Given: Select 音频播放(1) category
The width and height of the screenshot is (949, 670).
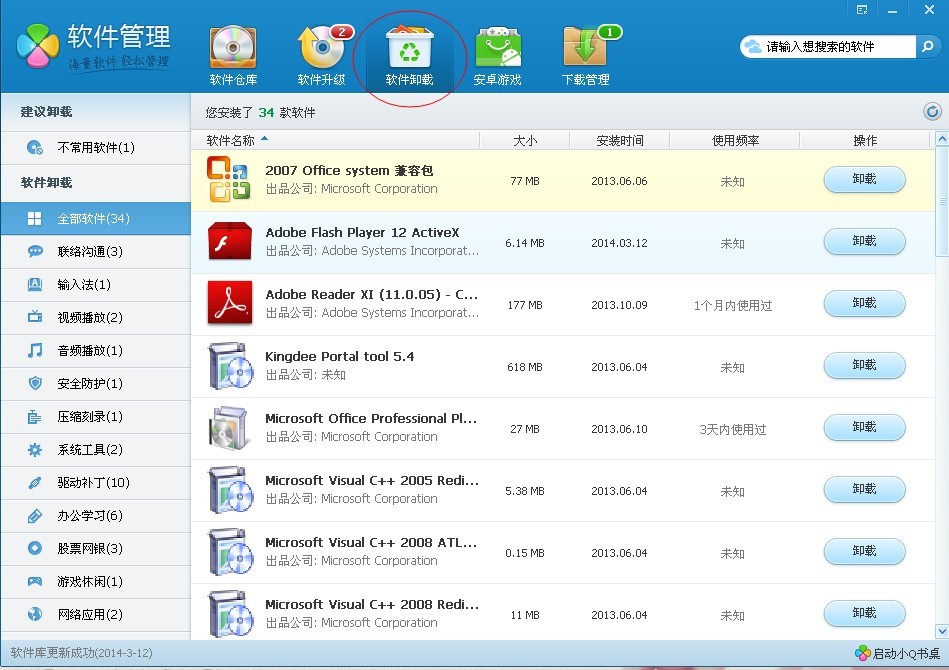Looking at the screenshot, I should (96, 350).
